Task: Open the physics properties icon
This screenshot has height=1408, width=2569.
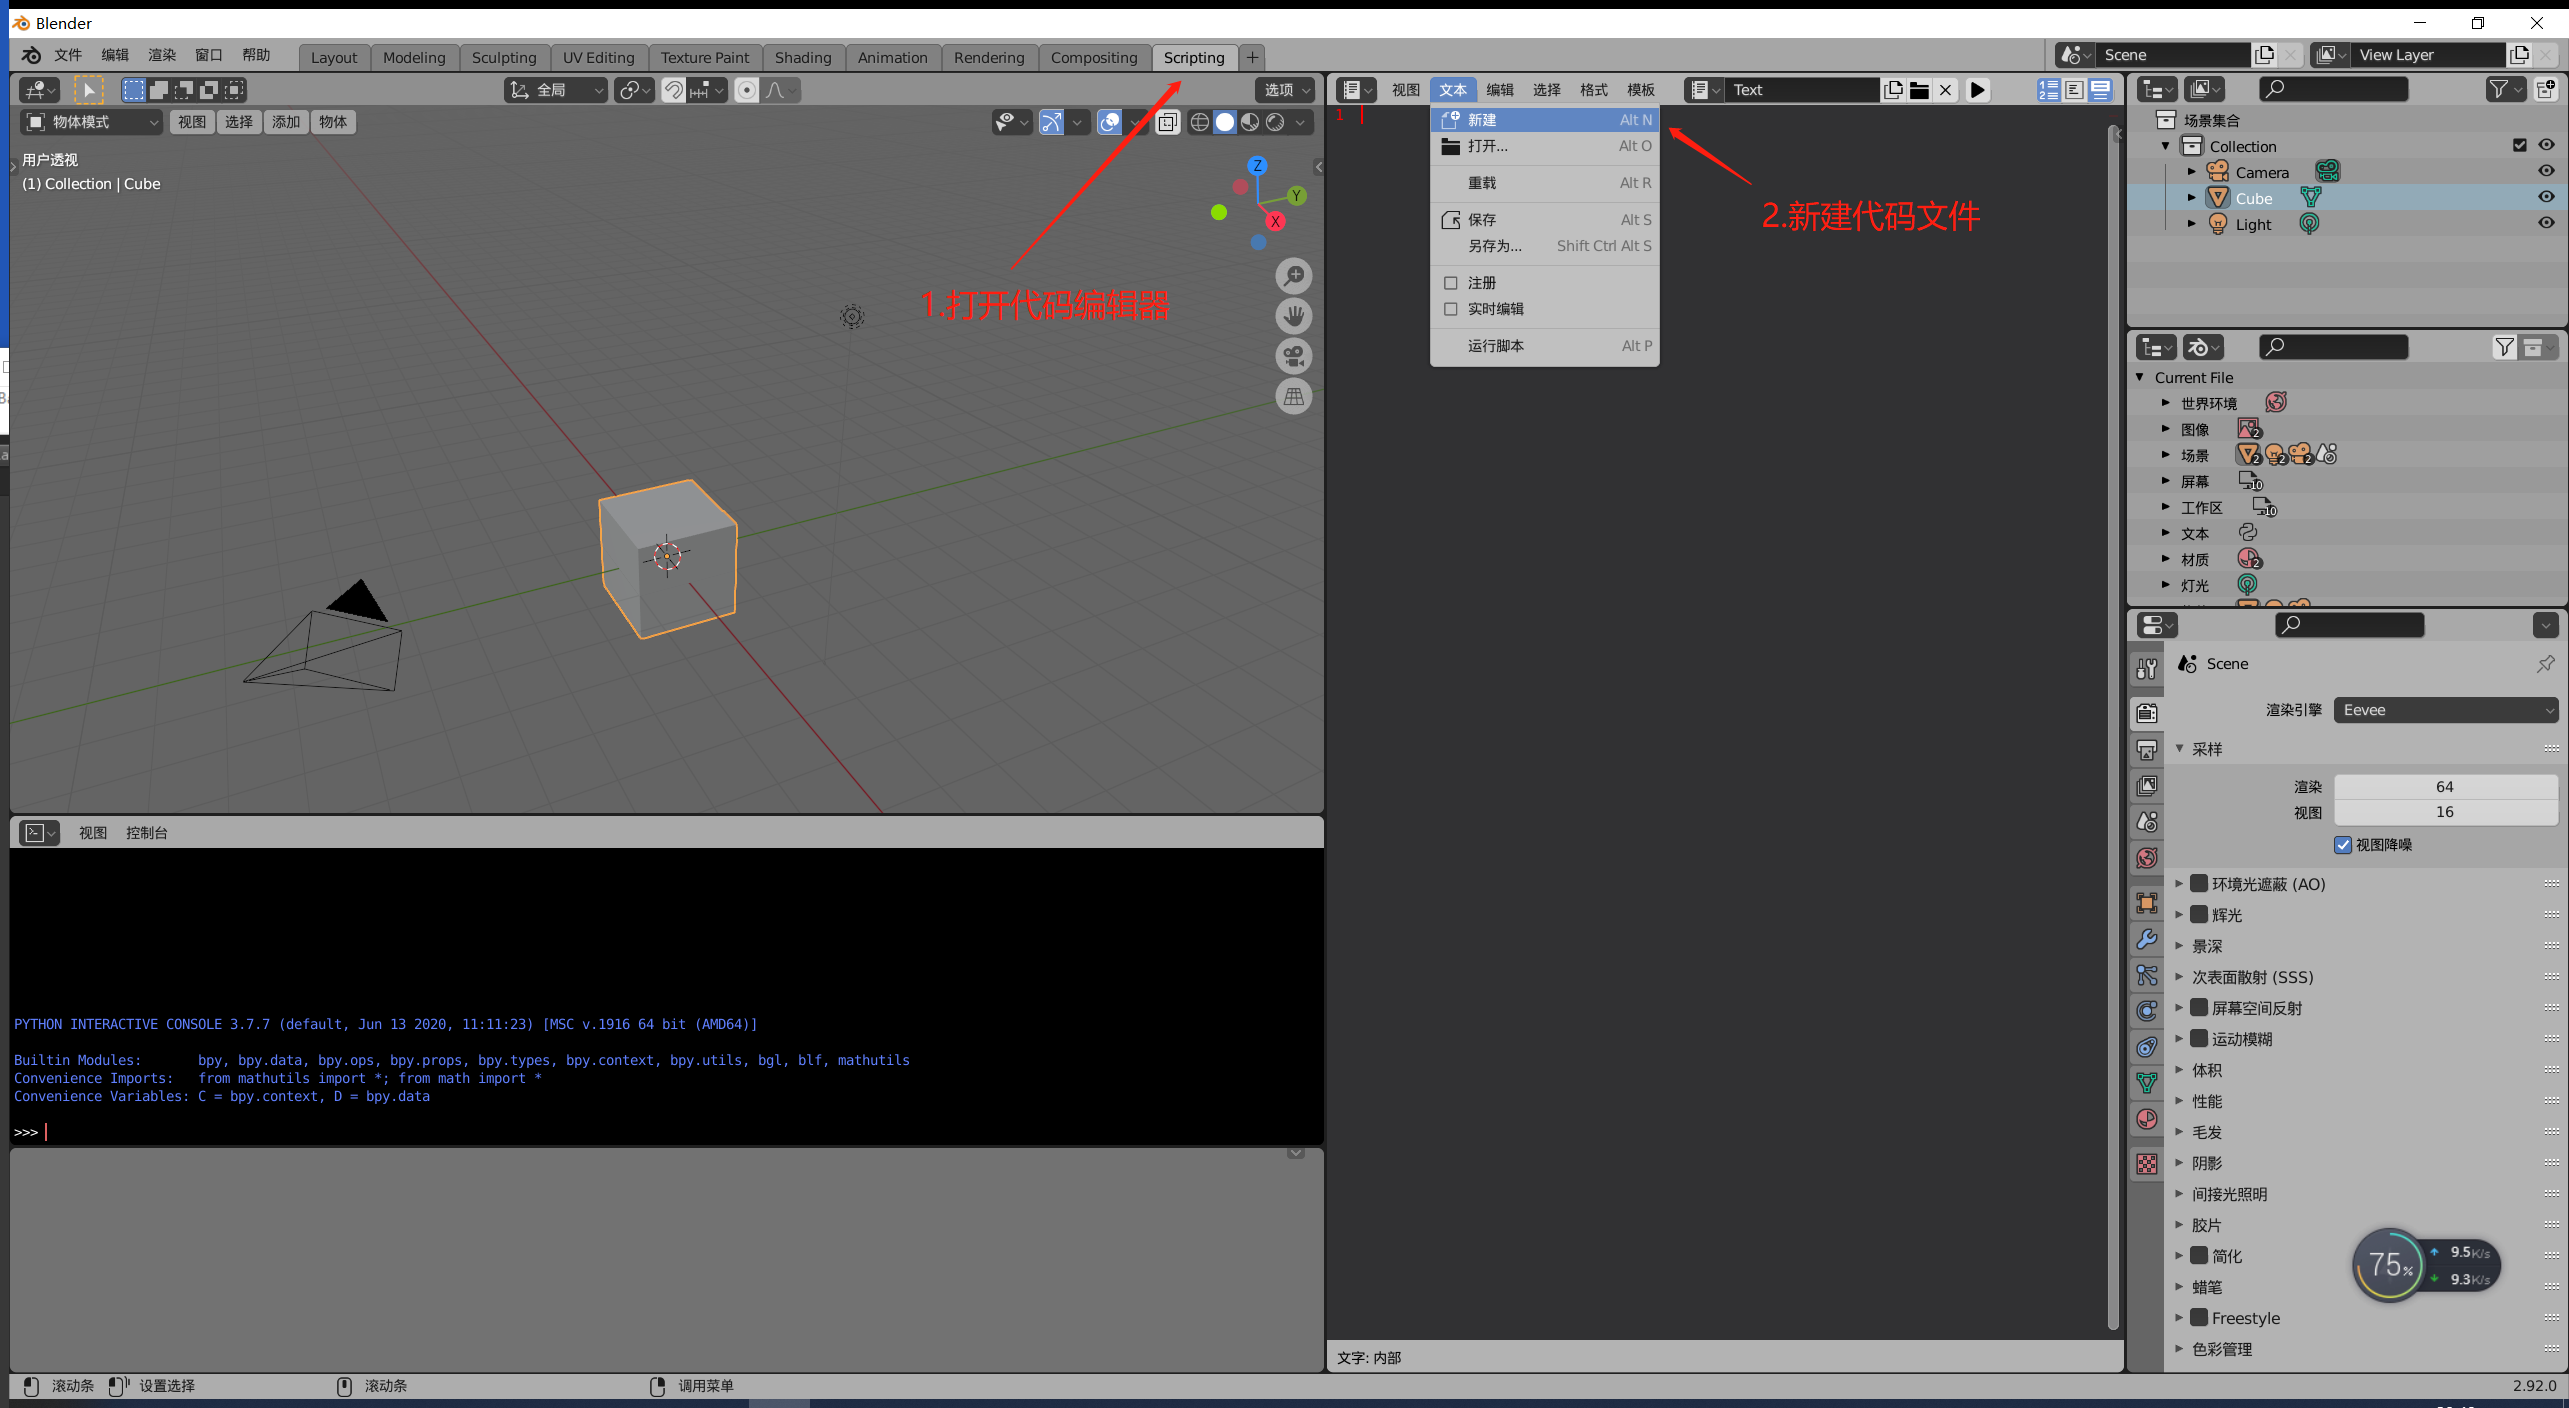Action: click(2147, 1011)
